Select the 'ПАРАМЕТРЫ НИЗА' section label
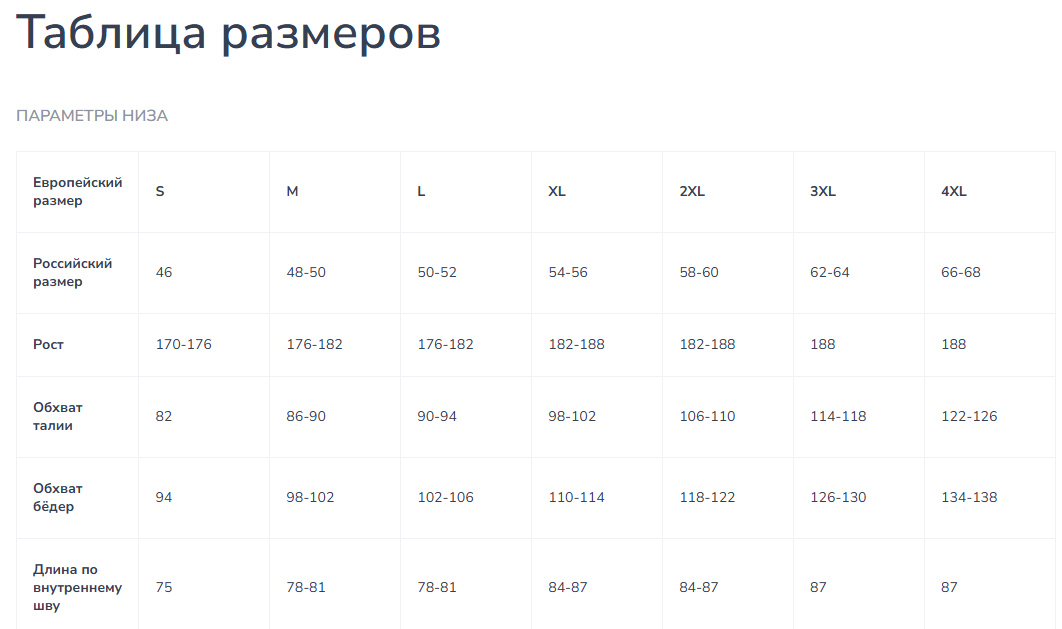This screenshot has width=1062, height=629. [92, 116]
